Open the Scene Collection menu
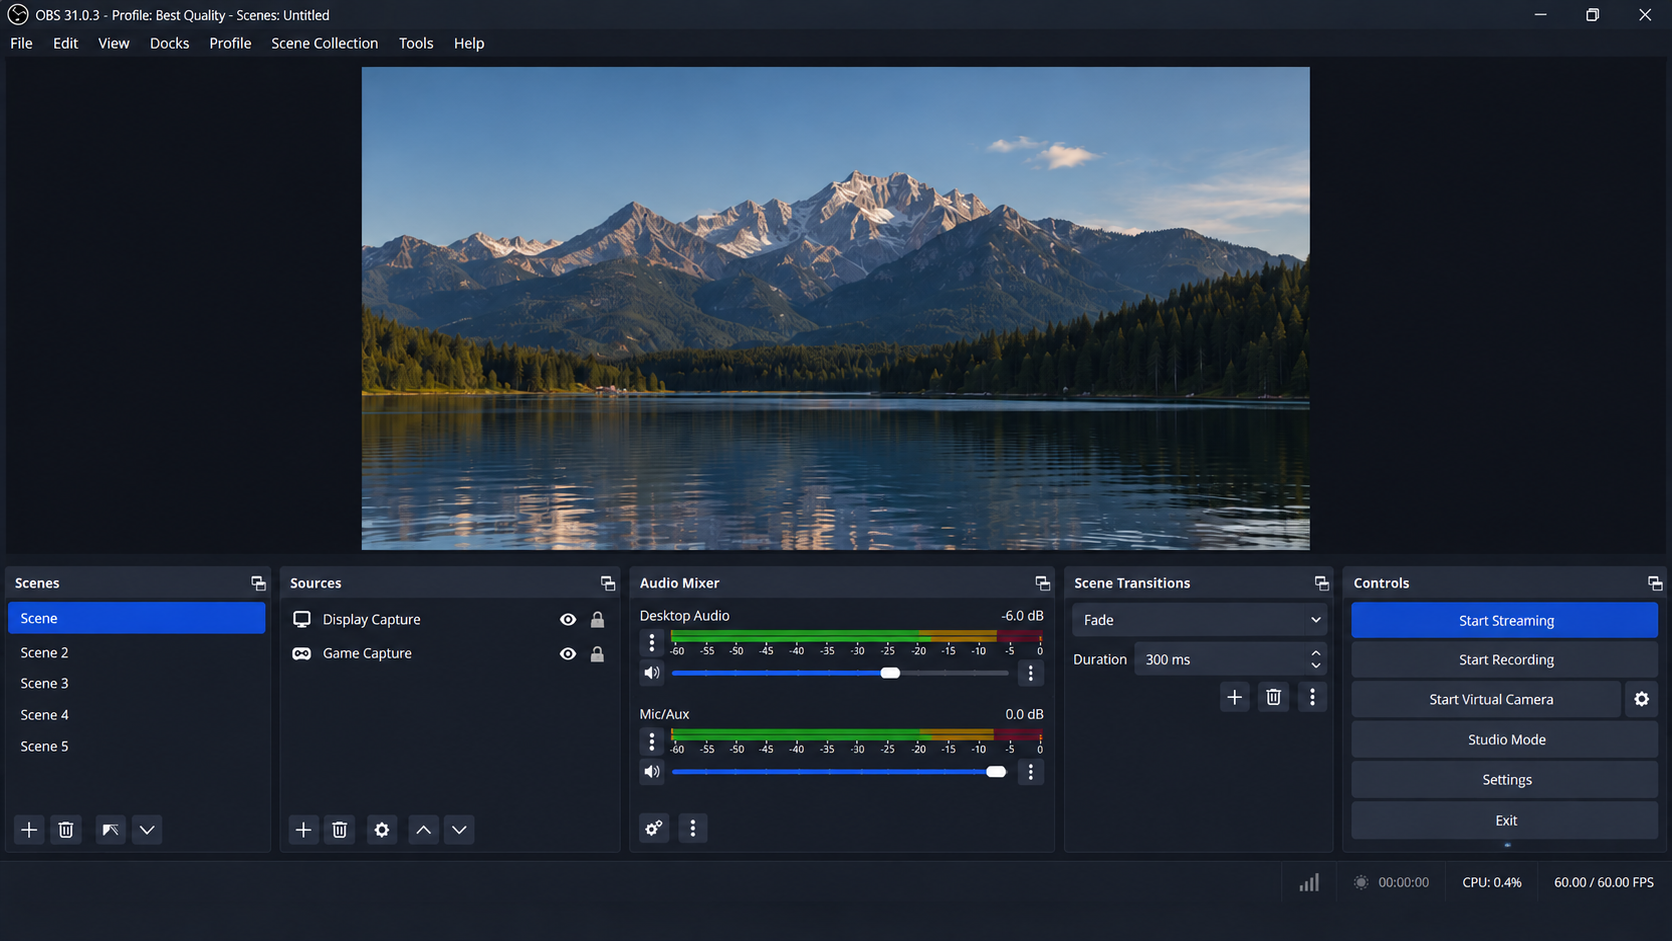1672x941 pixels. tap(324, 43)
